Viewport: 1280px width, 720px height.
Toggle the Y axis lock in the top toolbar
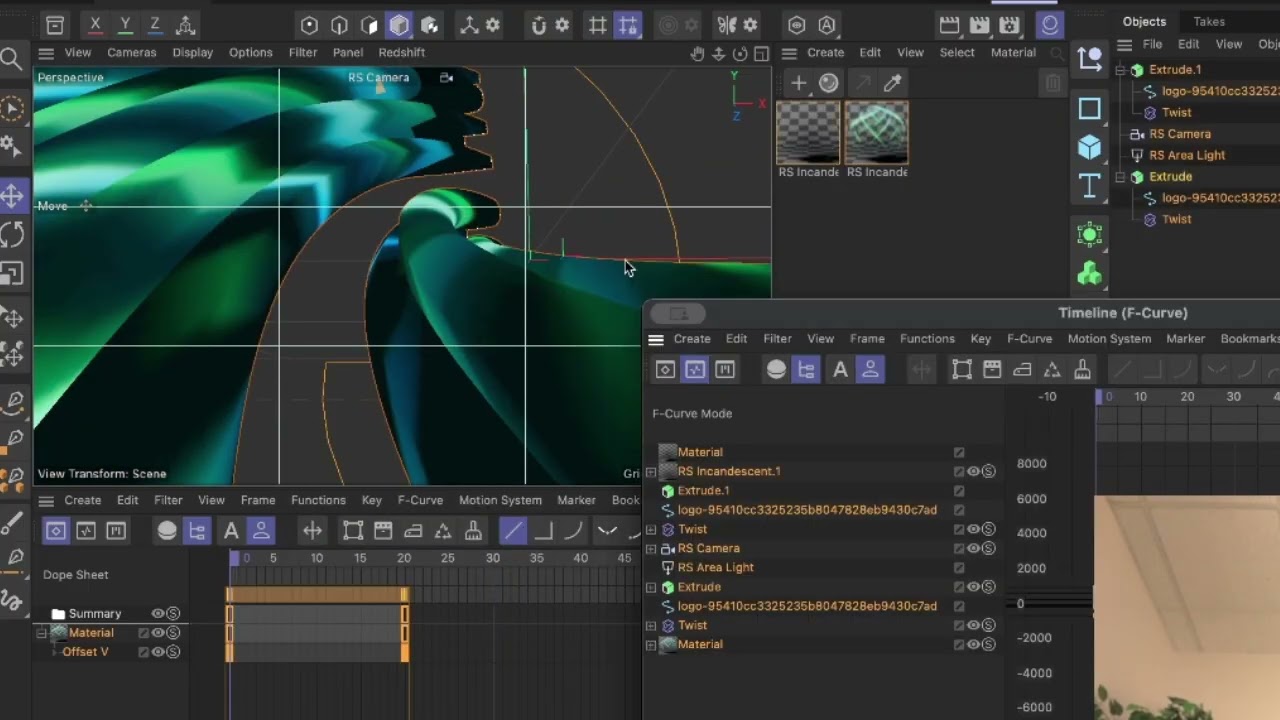[x=125, y=25]
